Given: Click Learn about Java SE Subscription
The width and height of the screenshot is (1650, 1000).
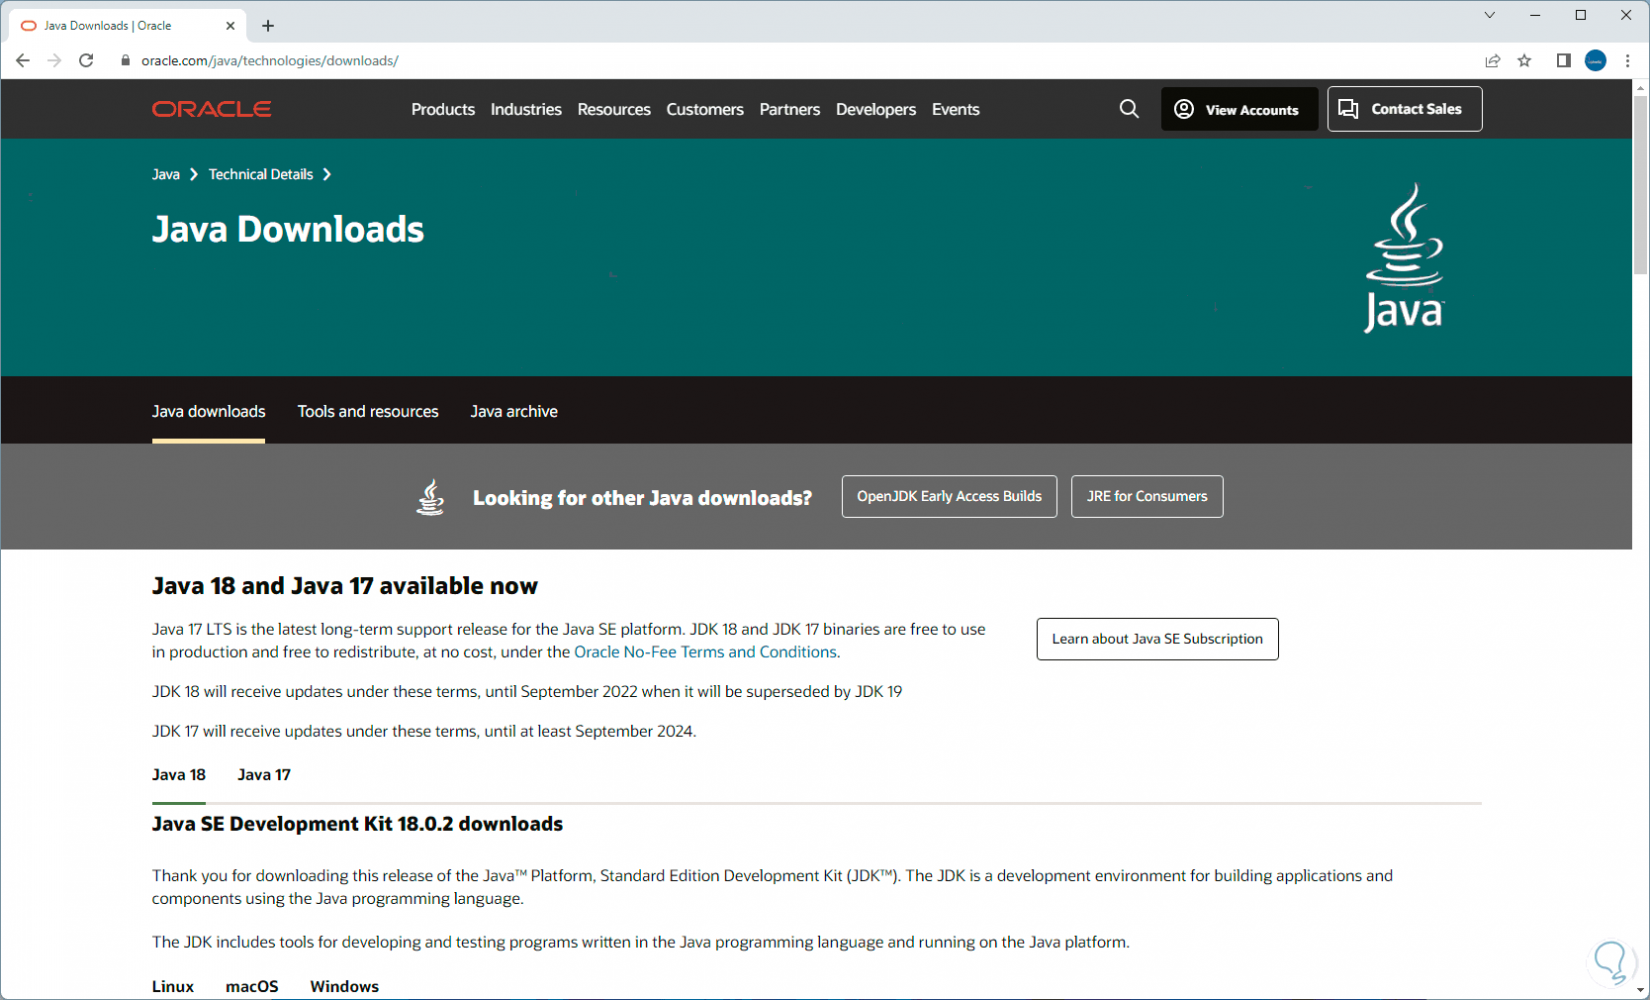Looking at the screenshot, I should click(x=1157, y=639).
